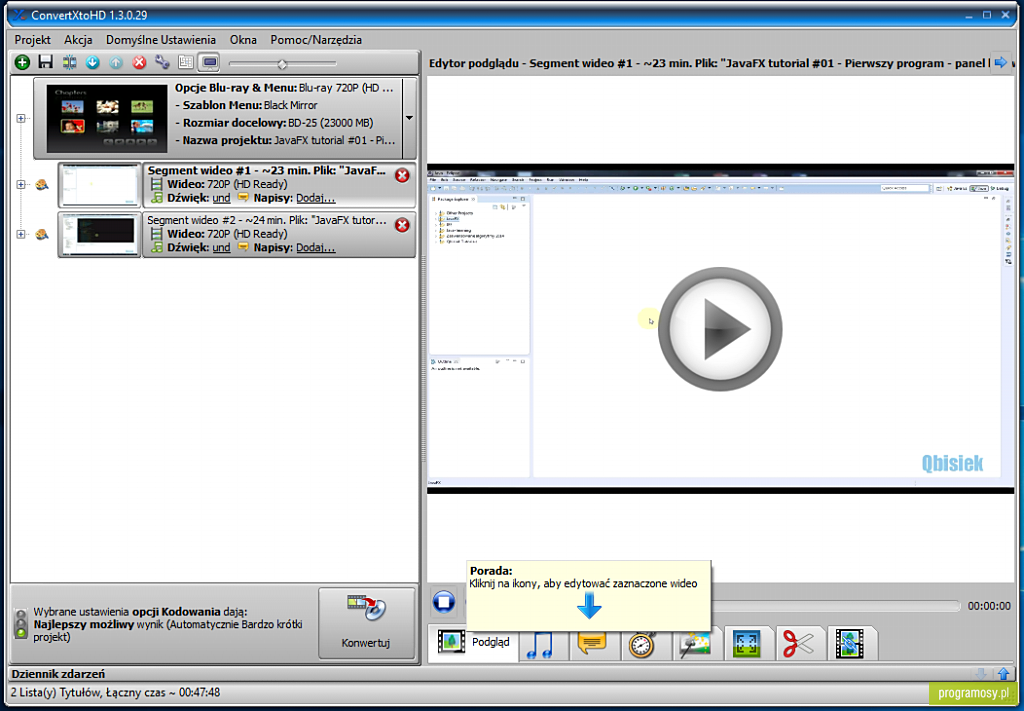Open the Akcja menu
Screen dimensions: 1024x711
(x=78, y=40)
